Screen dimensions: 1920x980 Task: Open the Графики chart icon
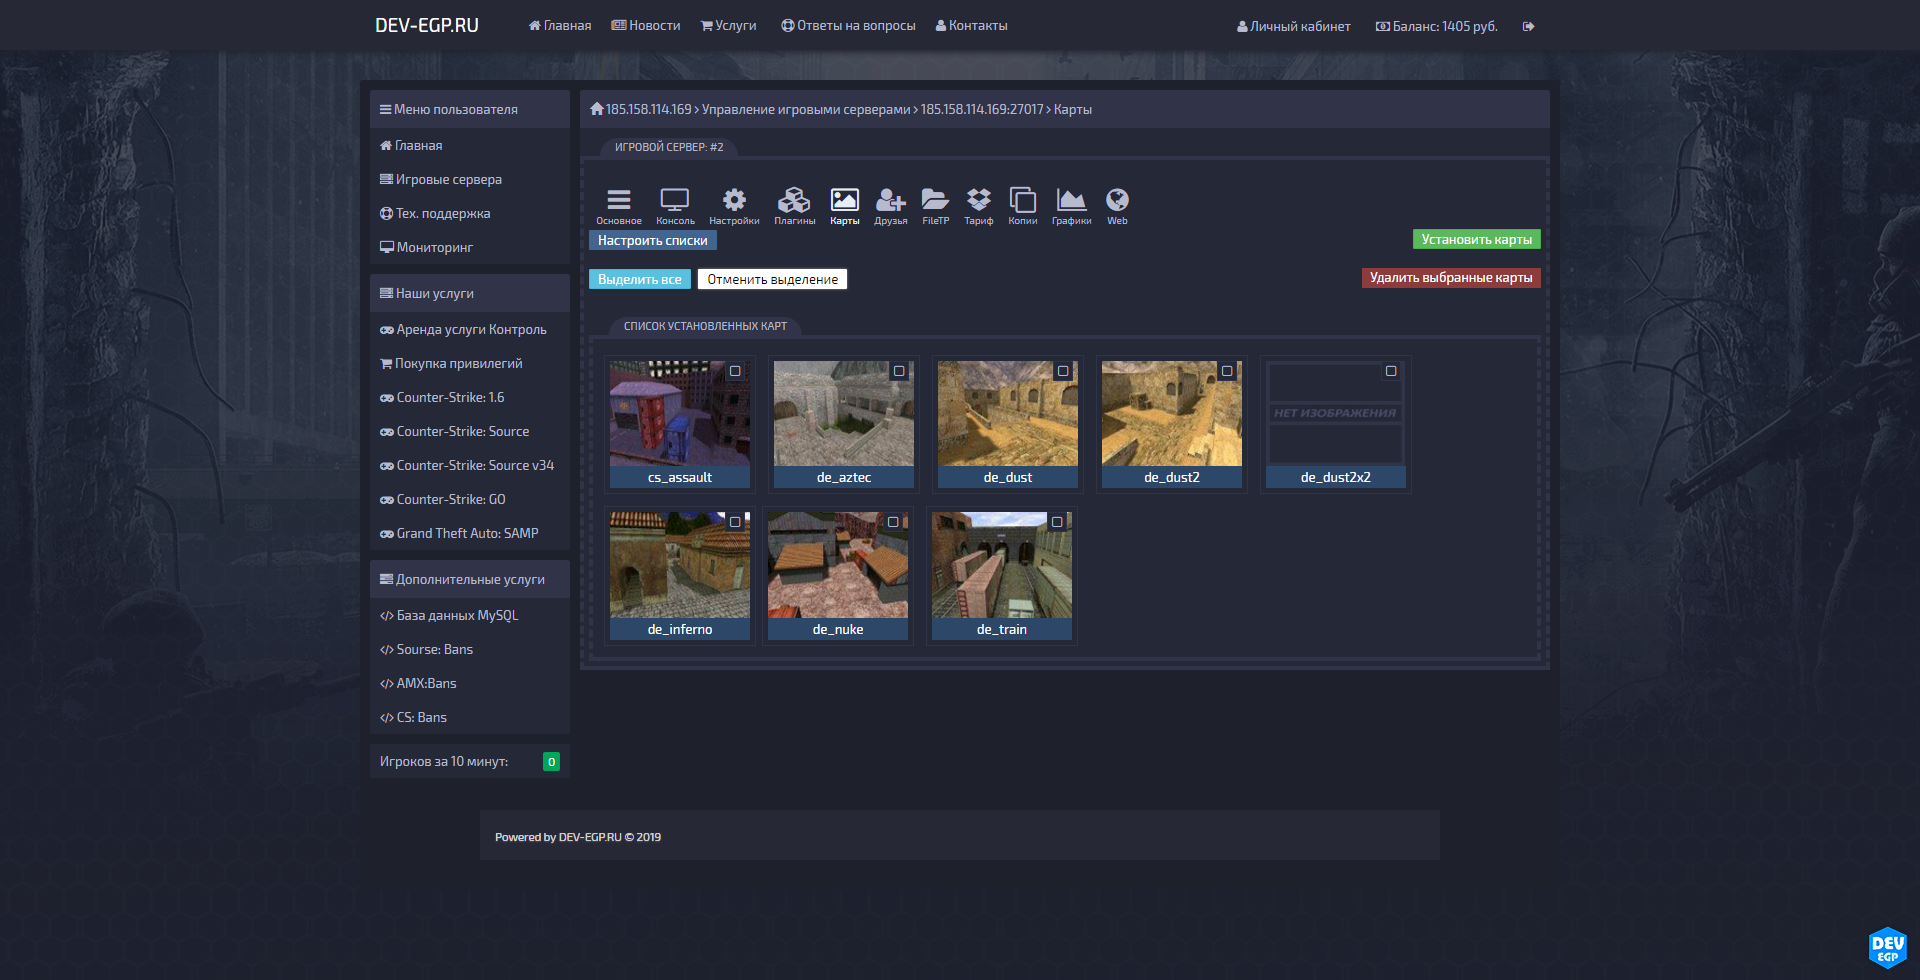tap(1071, 200)
